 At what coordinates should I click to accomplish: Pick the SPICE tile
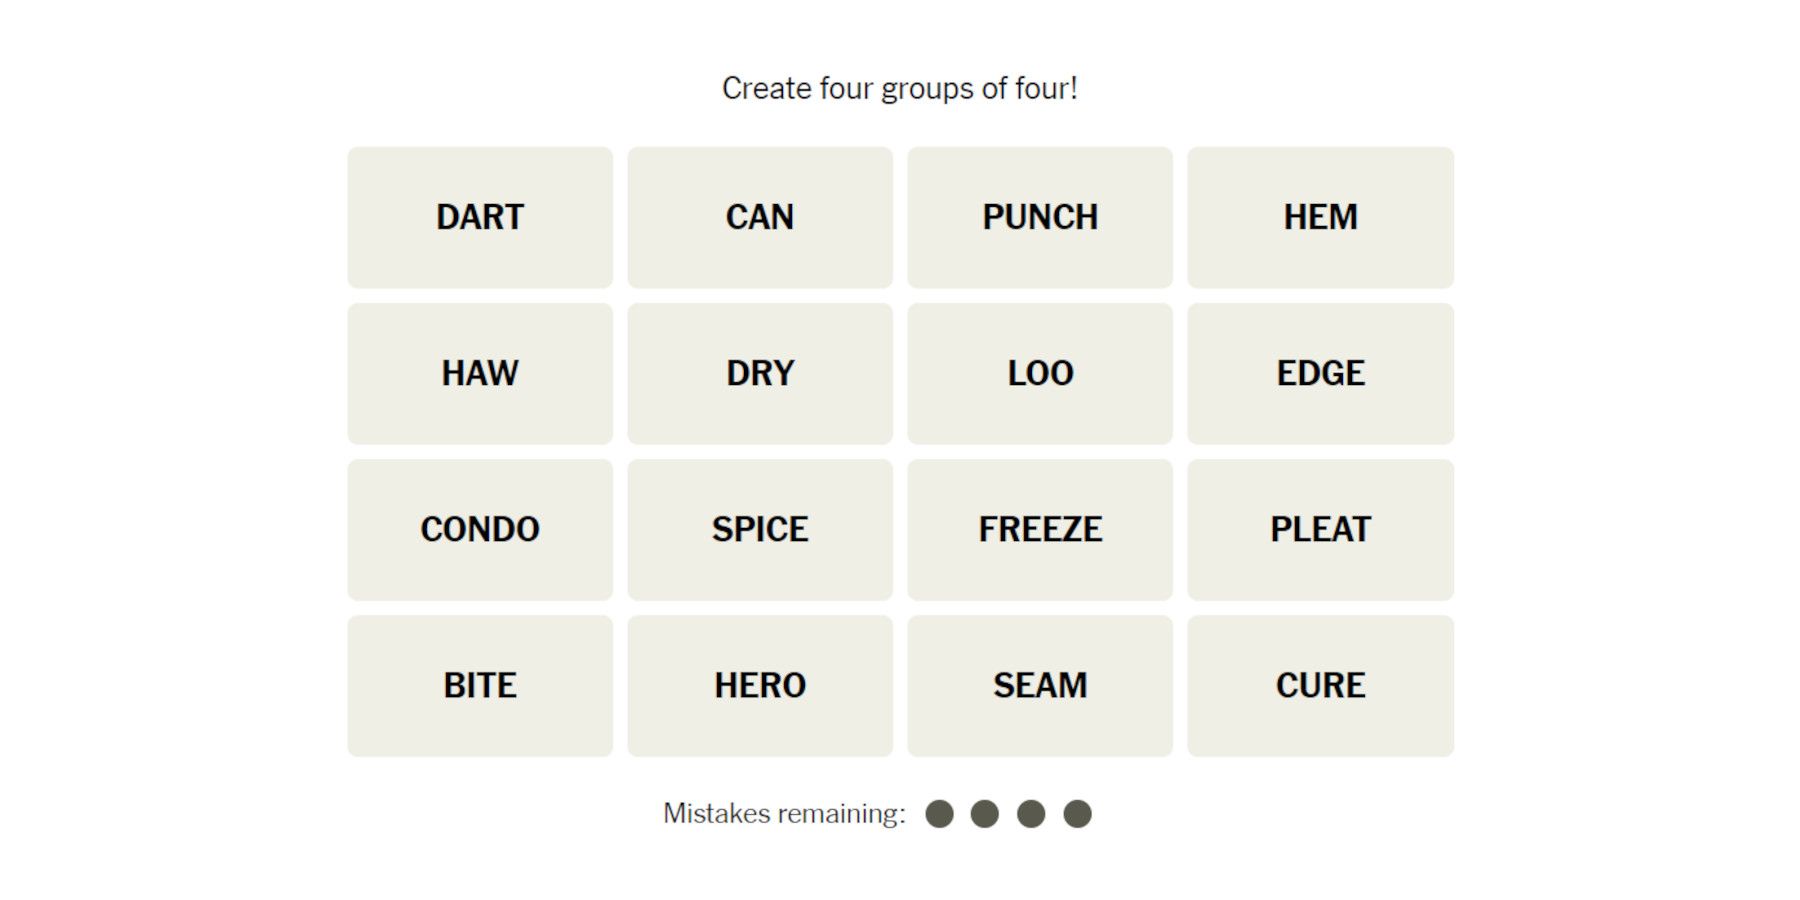tap(760, 529)
